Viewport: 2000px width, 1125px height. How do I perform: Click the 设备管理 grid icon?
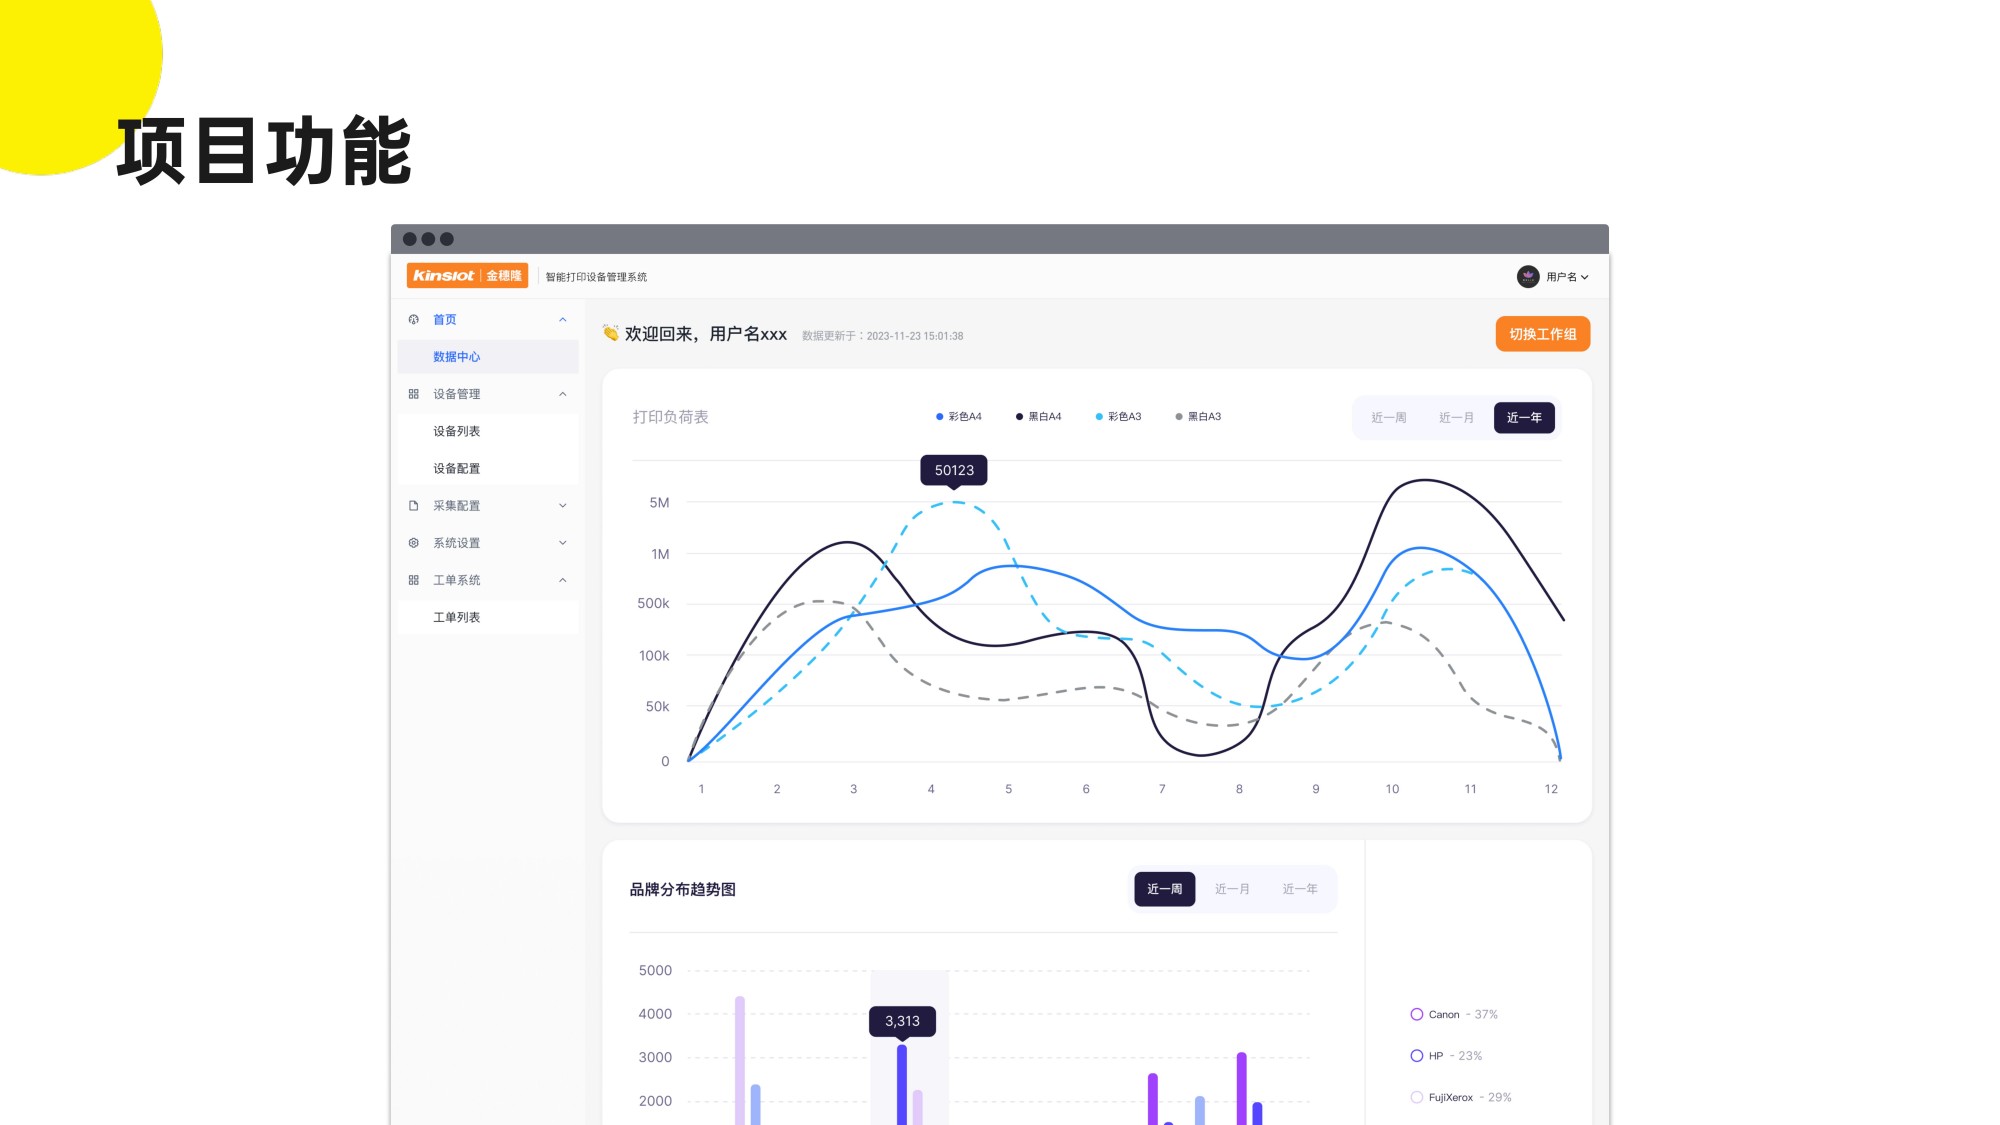coord(414,394)
